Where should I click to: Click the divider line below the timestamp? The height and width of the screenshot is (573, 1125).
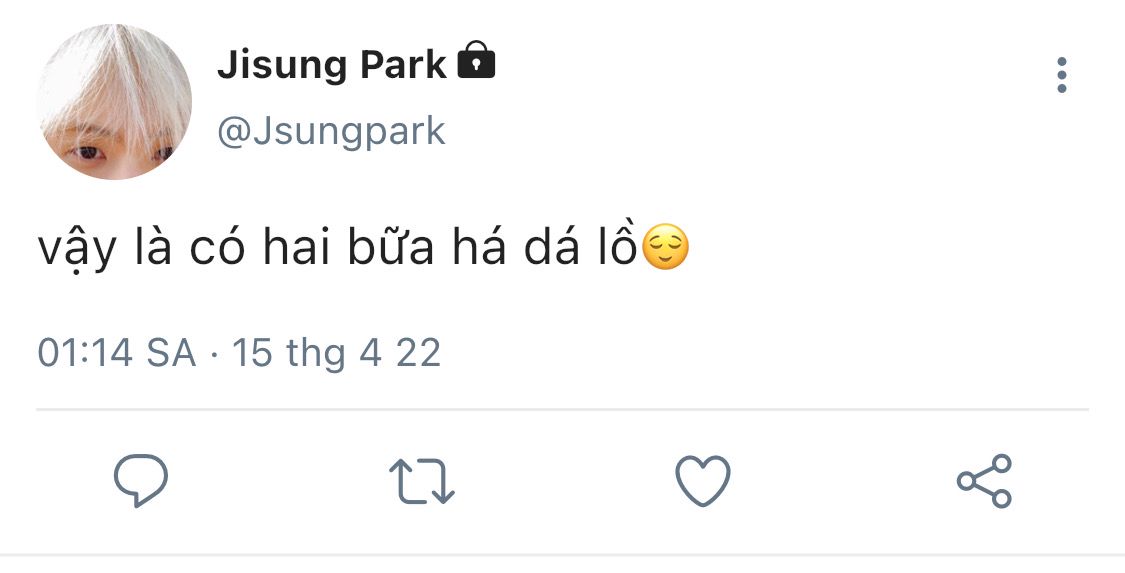pyautogui.click(x=562, y=409)
